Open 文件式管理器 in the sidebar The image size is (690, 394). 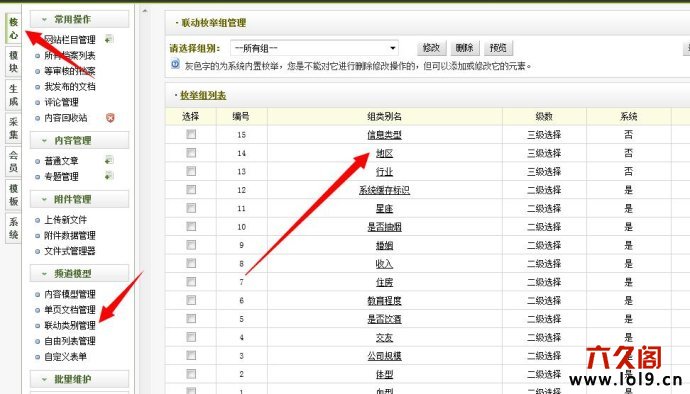(x=70, y=251)
